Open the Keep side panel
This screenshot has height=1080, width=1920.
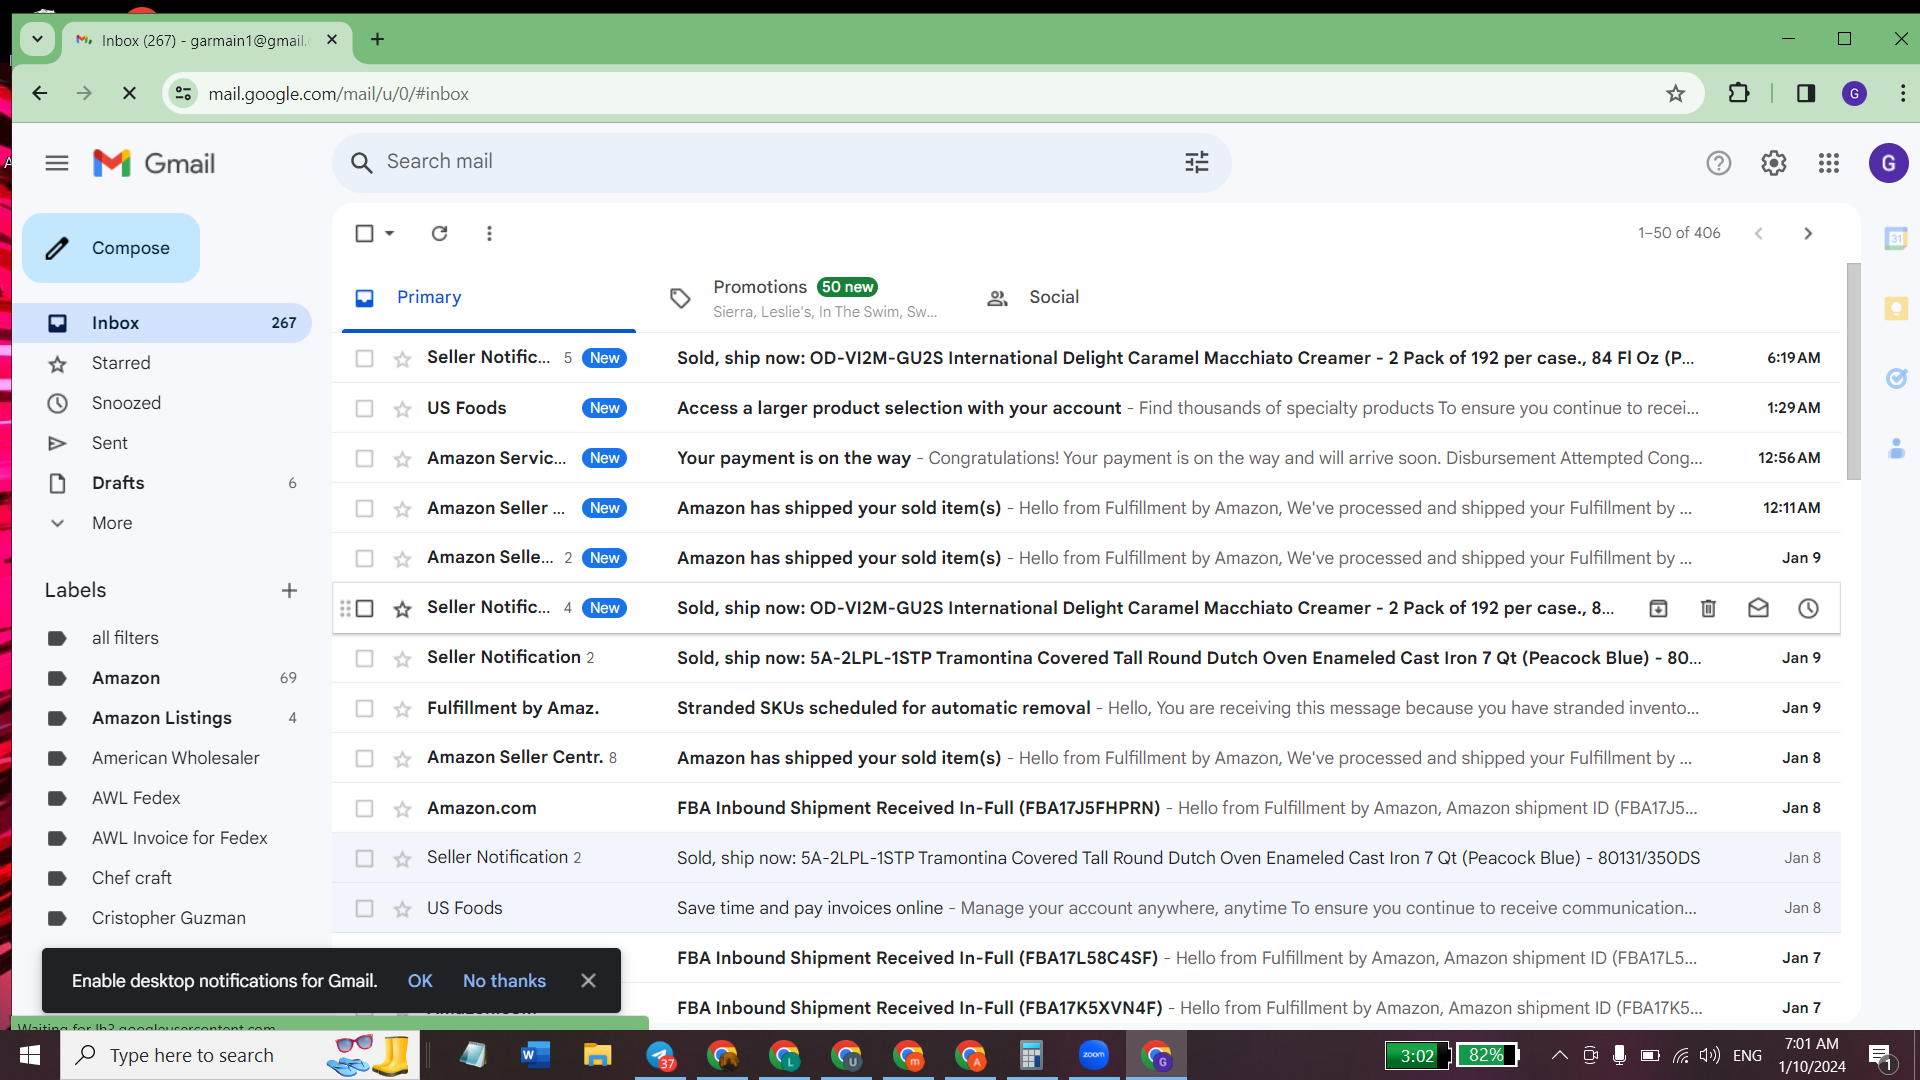[x=1896, y=309]
